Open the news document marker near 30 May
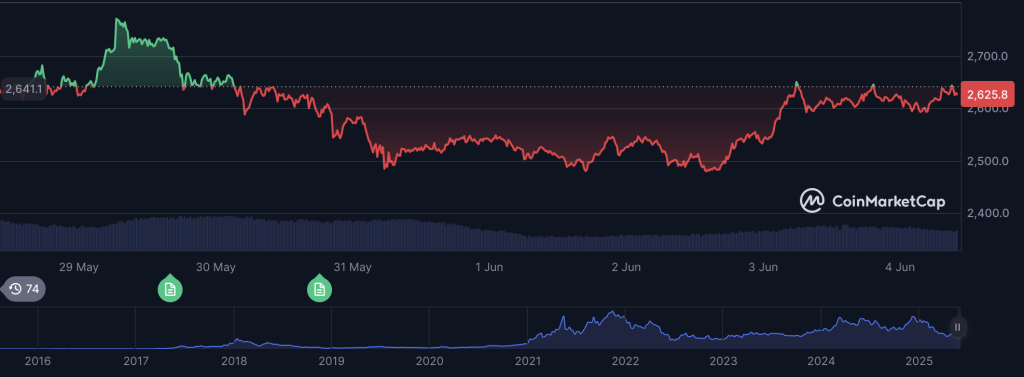 (x=170, y=289)
